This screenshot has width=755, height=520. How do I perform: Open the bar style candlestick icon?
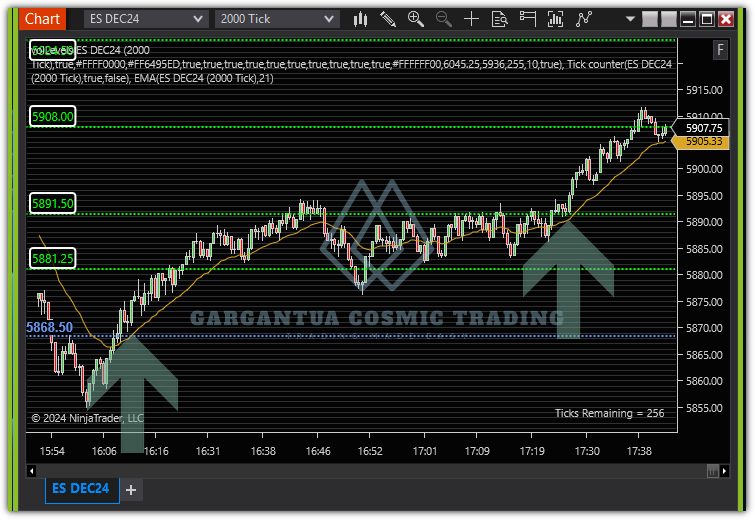click(x=360, y=19)
